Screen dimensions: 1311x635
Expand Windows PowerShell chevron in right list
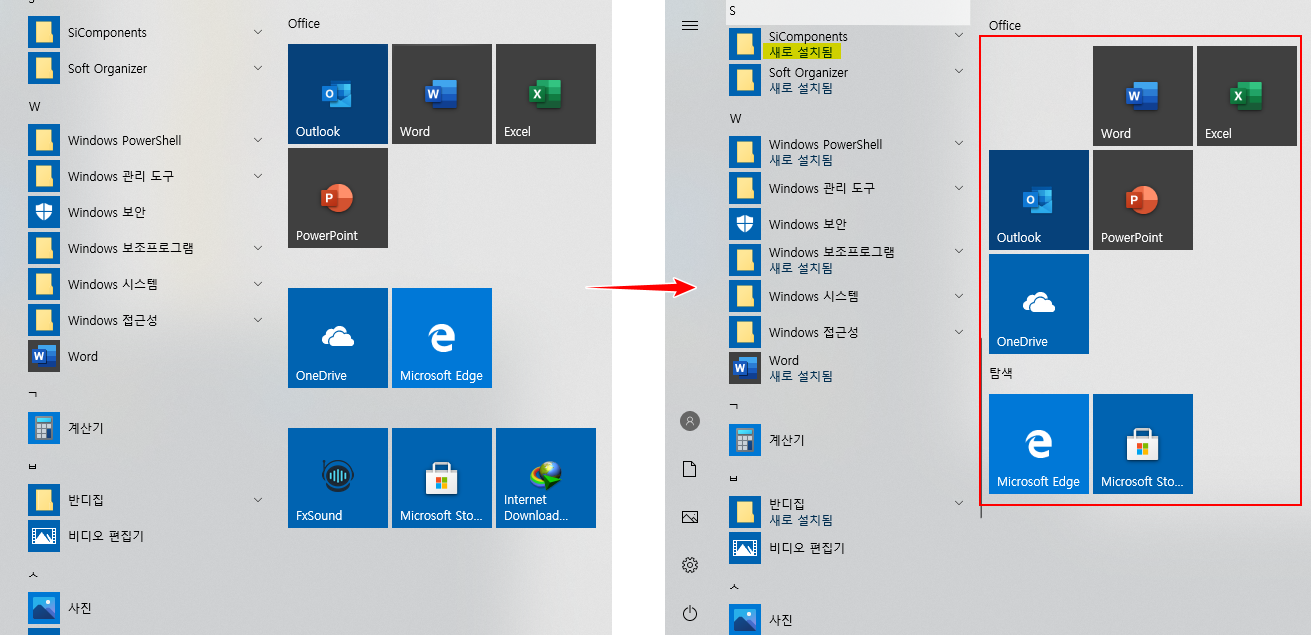tap(959, 143)
